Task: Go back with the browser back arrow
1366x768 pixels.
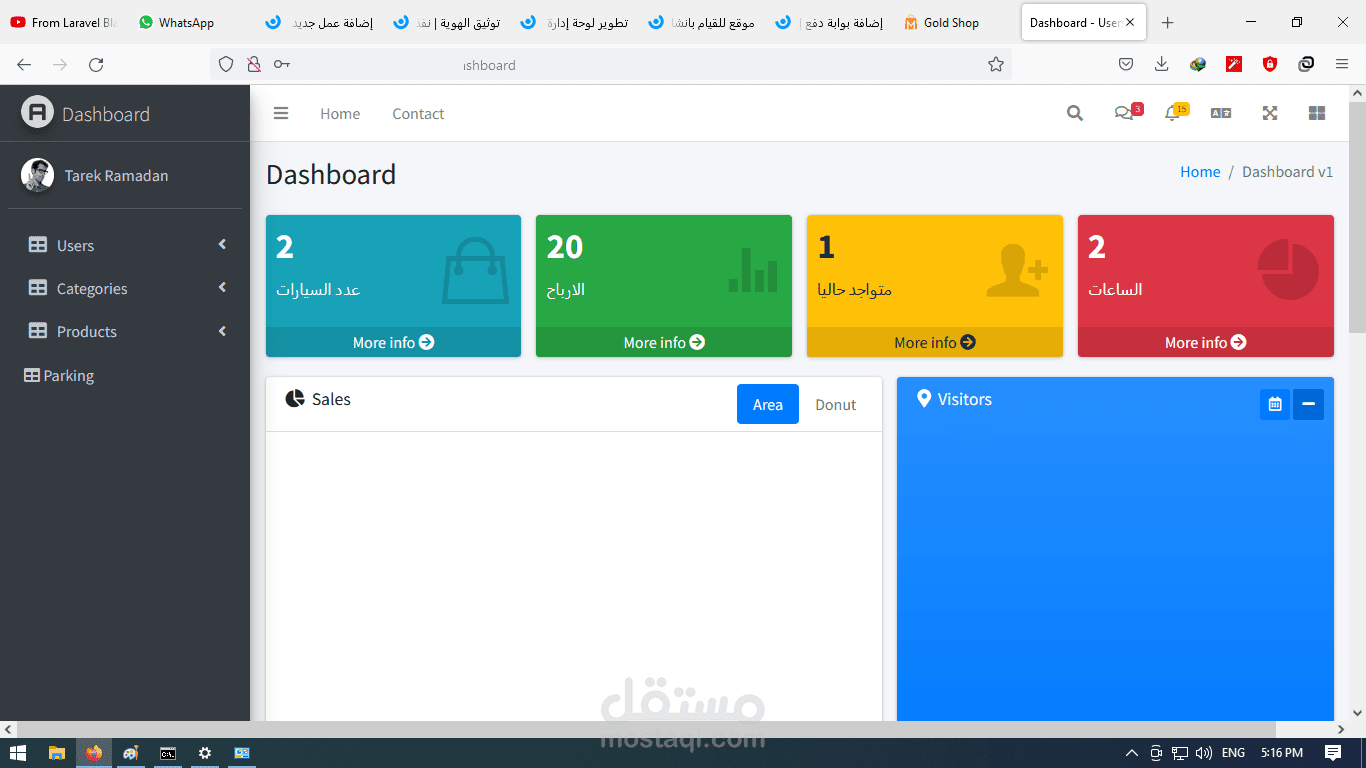Action: [x=24, y=64]
